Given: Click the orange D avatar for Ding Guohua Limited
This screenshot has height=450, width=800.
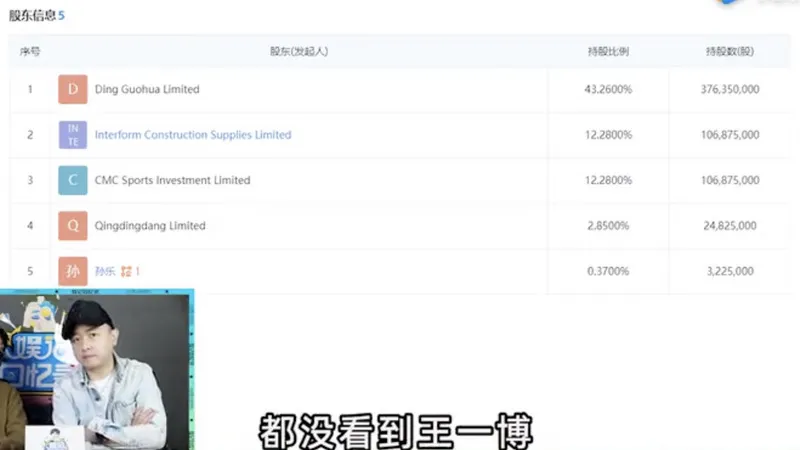Looking at the screenshot, I should 72,89.
